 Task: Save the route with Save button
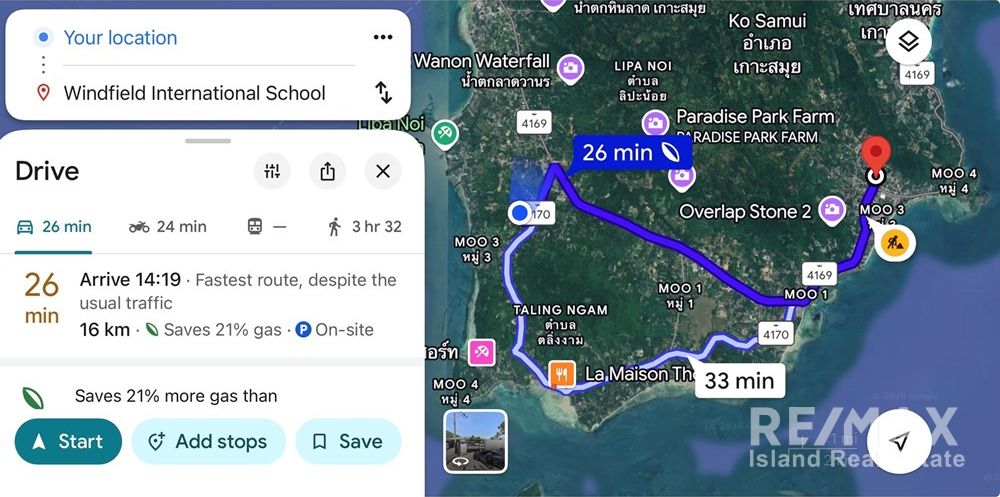[348, 441]
